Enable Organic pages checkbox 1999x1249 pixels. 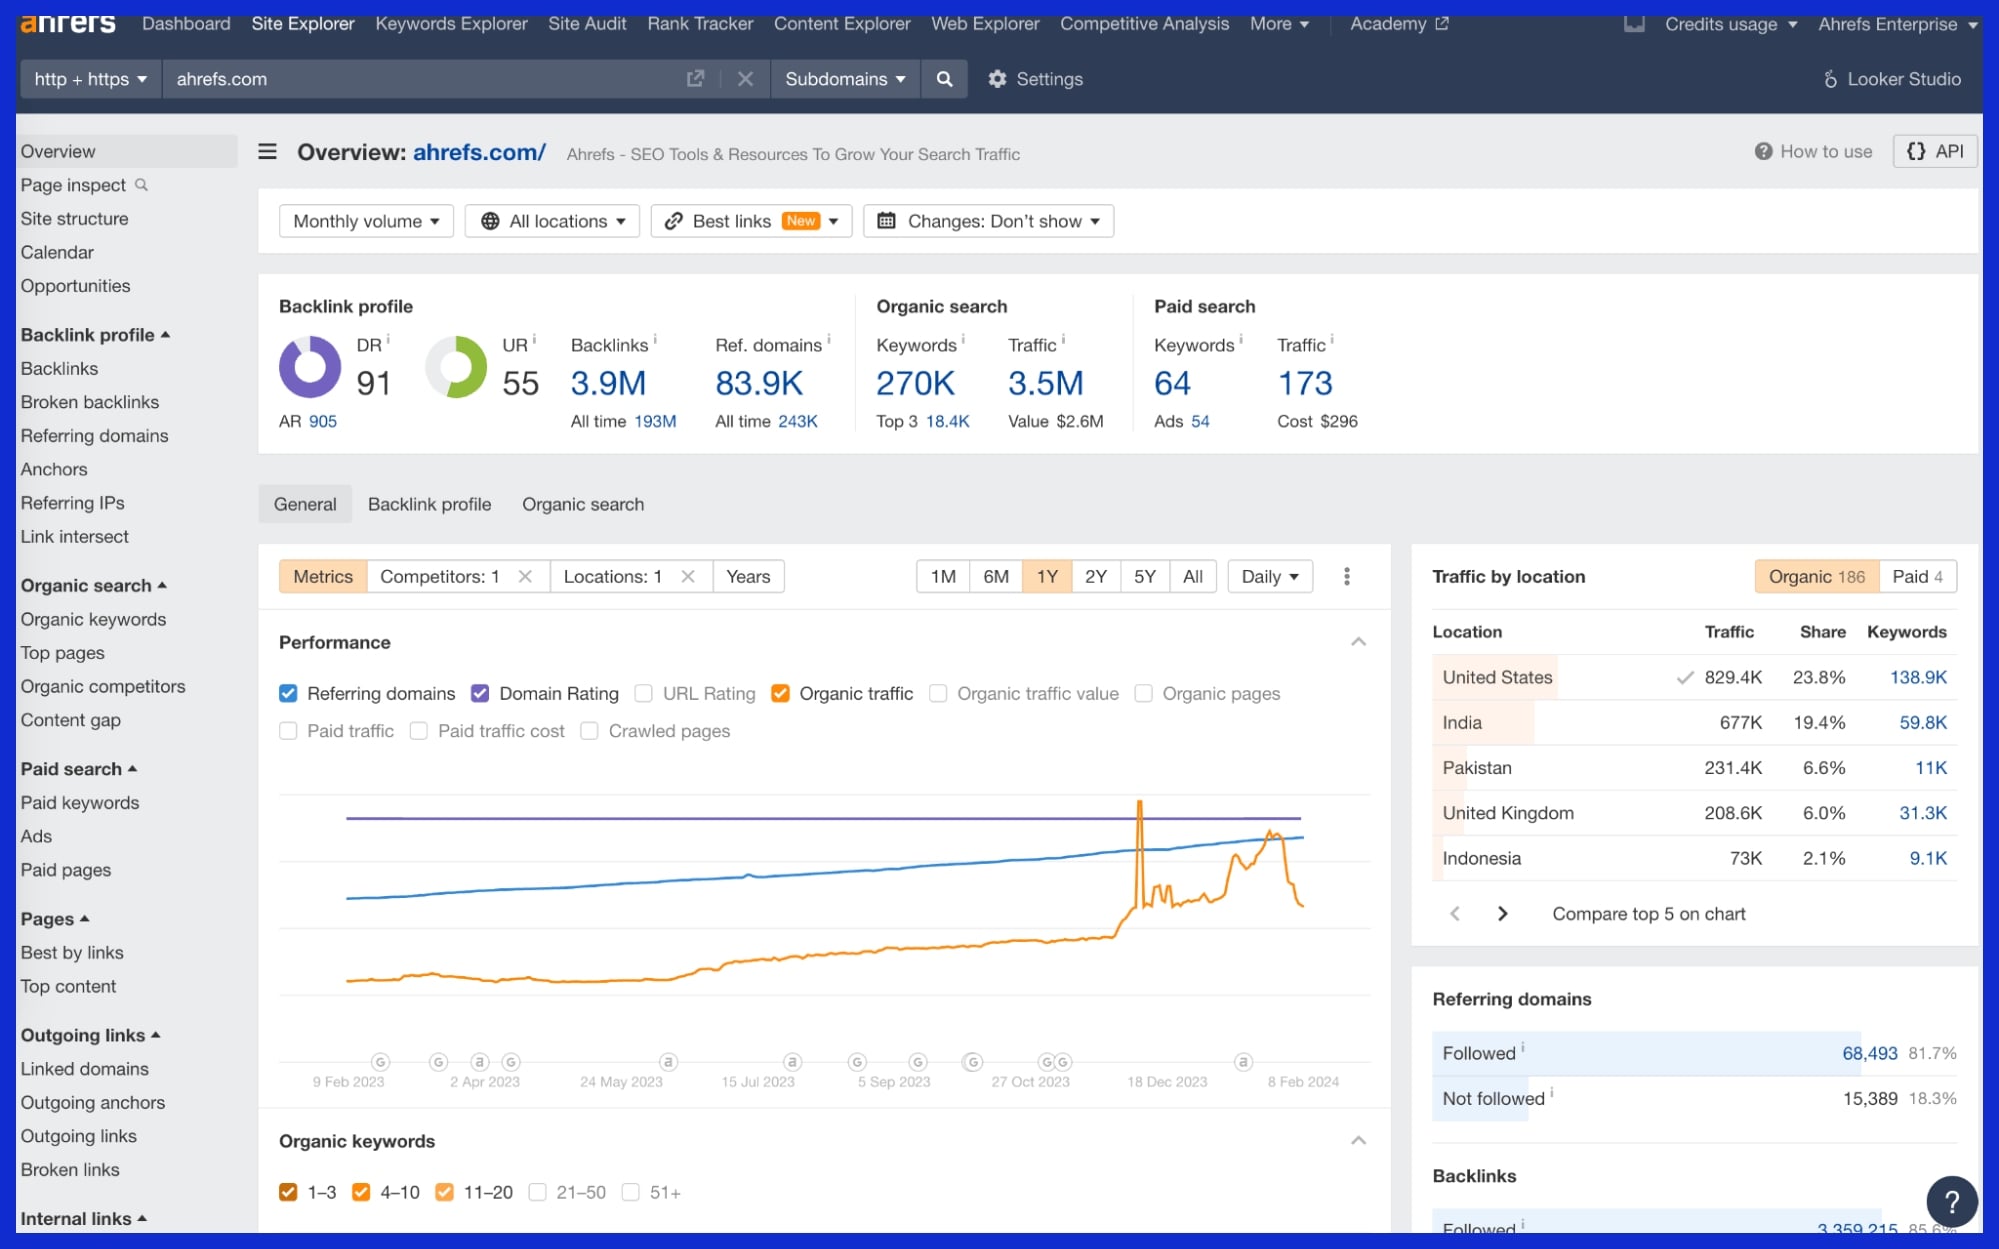(1143, 693)
